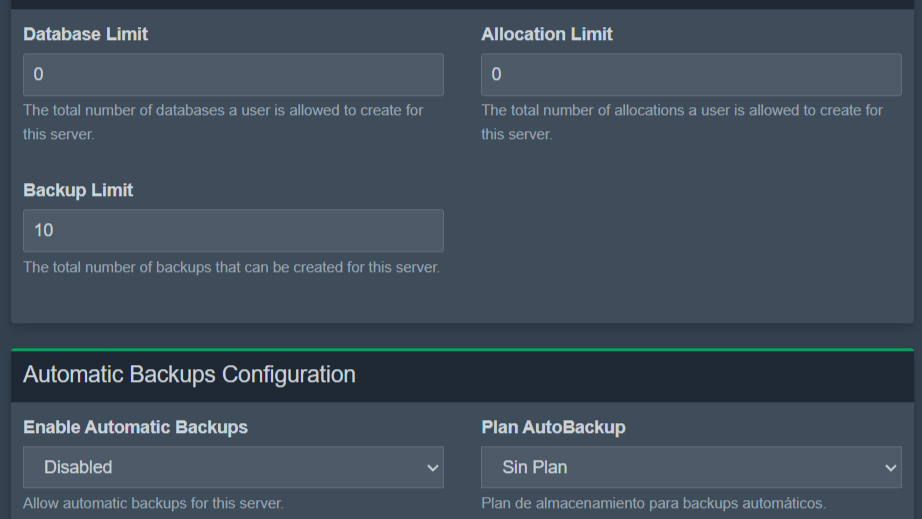This screenshot has height=519, width=922.
Task: Click the Enable Automatic Backups label
Action: point(135,427)
